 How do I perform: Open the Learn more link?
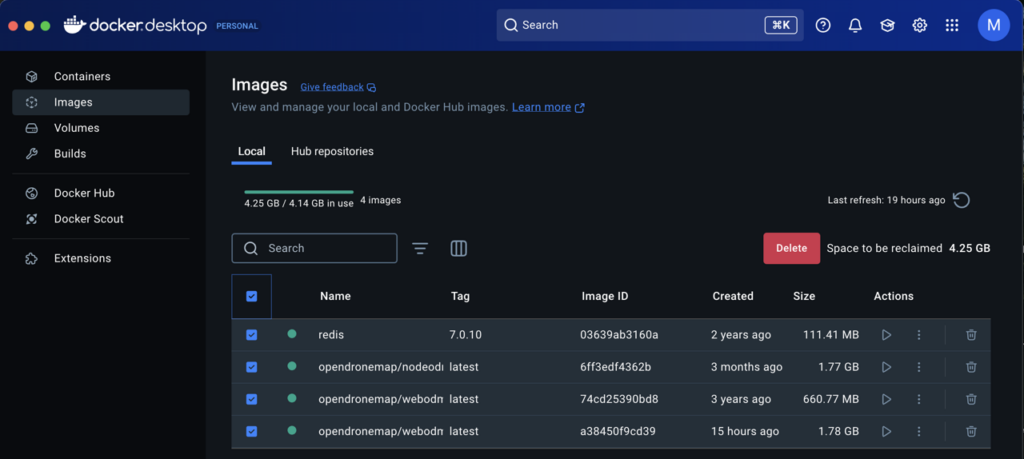pos(548,107)
